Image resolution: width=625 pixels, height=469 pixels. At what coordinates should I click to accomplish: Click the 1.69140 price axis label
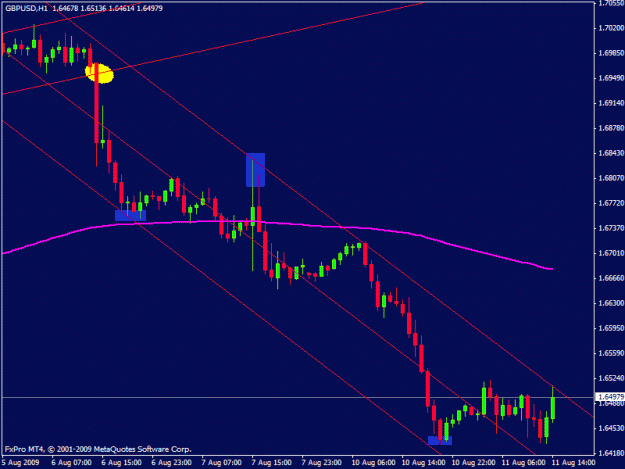click(611, 103)
